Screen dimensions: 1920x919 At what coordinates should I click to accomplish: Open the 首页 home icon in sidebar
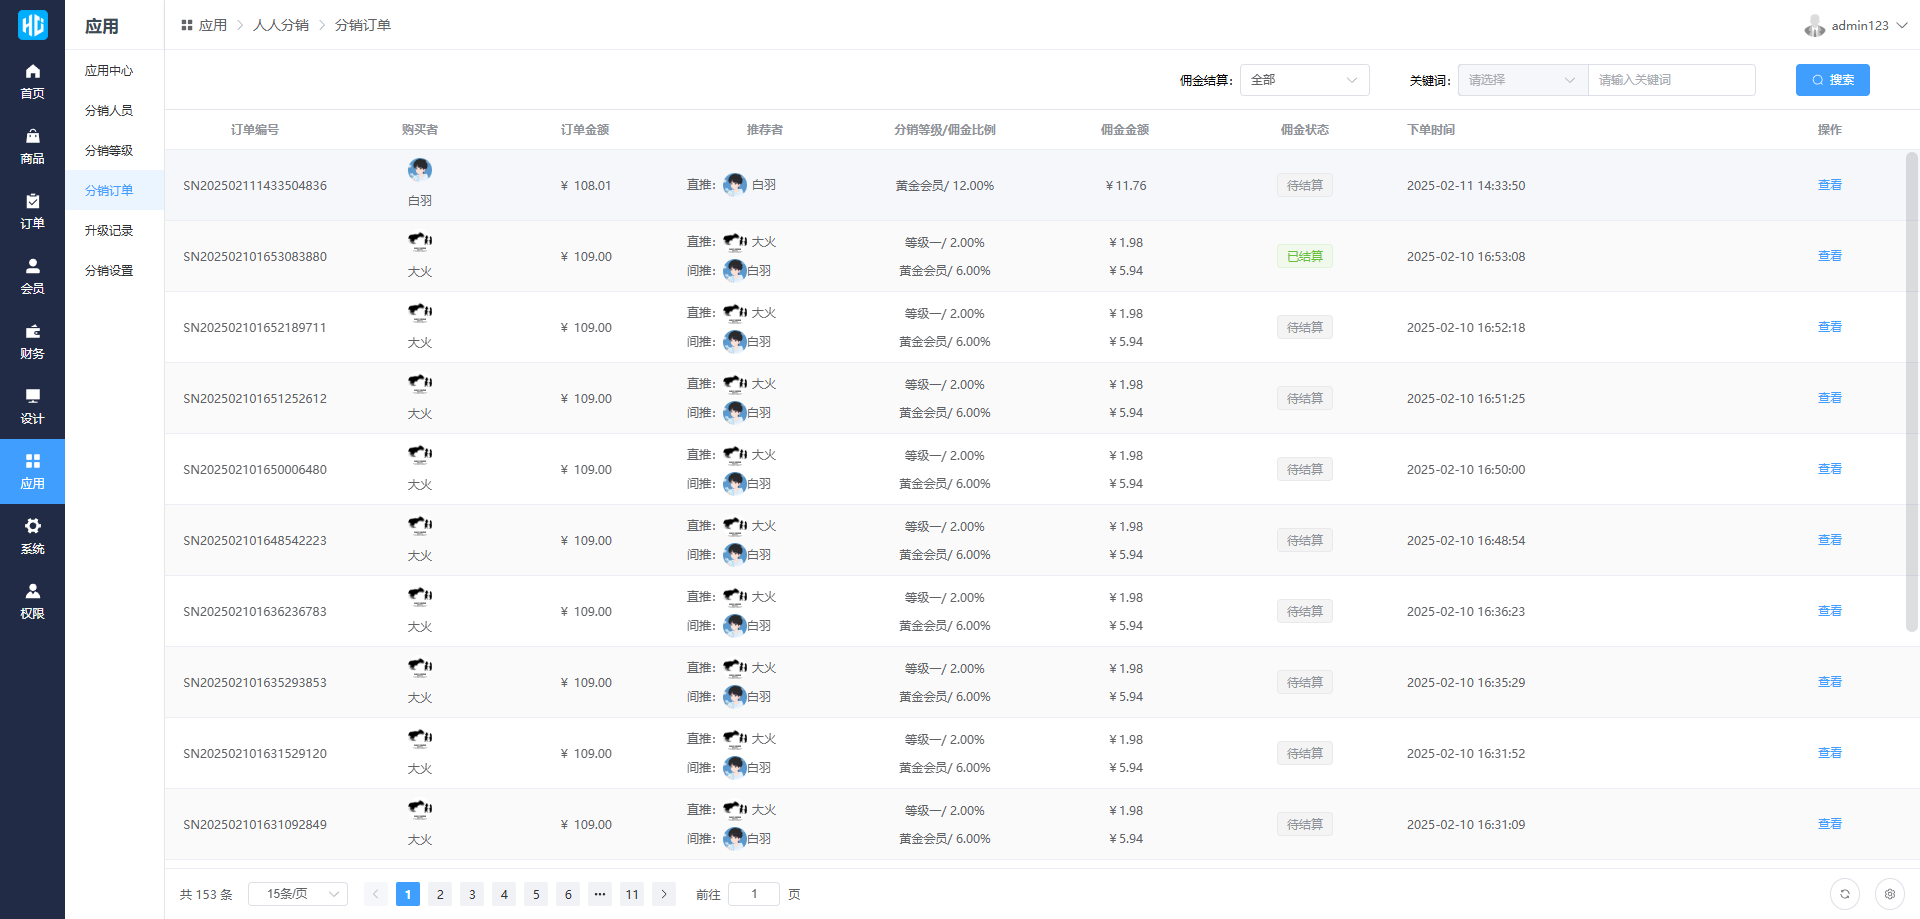pos(32,72)
